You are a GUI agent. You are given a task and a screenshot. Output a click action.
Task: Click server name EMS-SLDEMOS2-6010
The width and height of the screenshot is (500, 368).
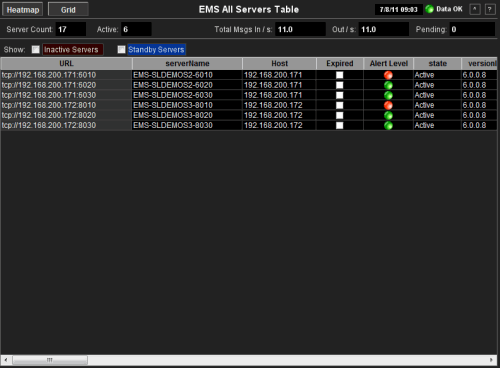[187, 75]
